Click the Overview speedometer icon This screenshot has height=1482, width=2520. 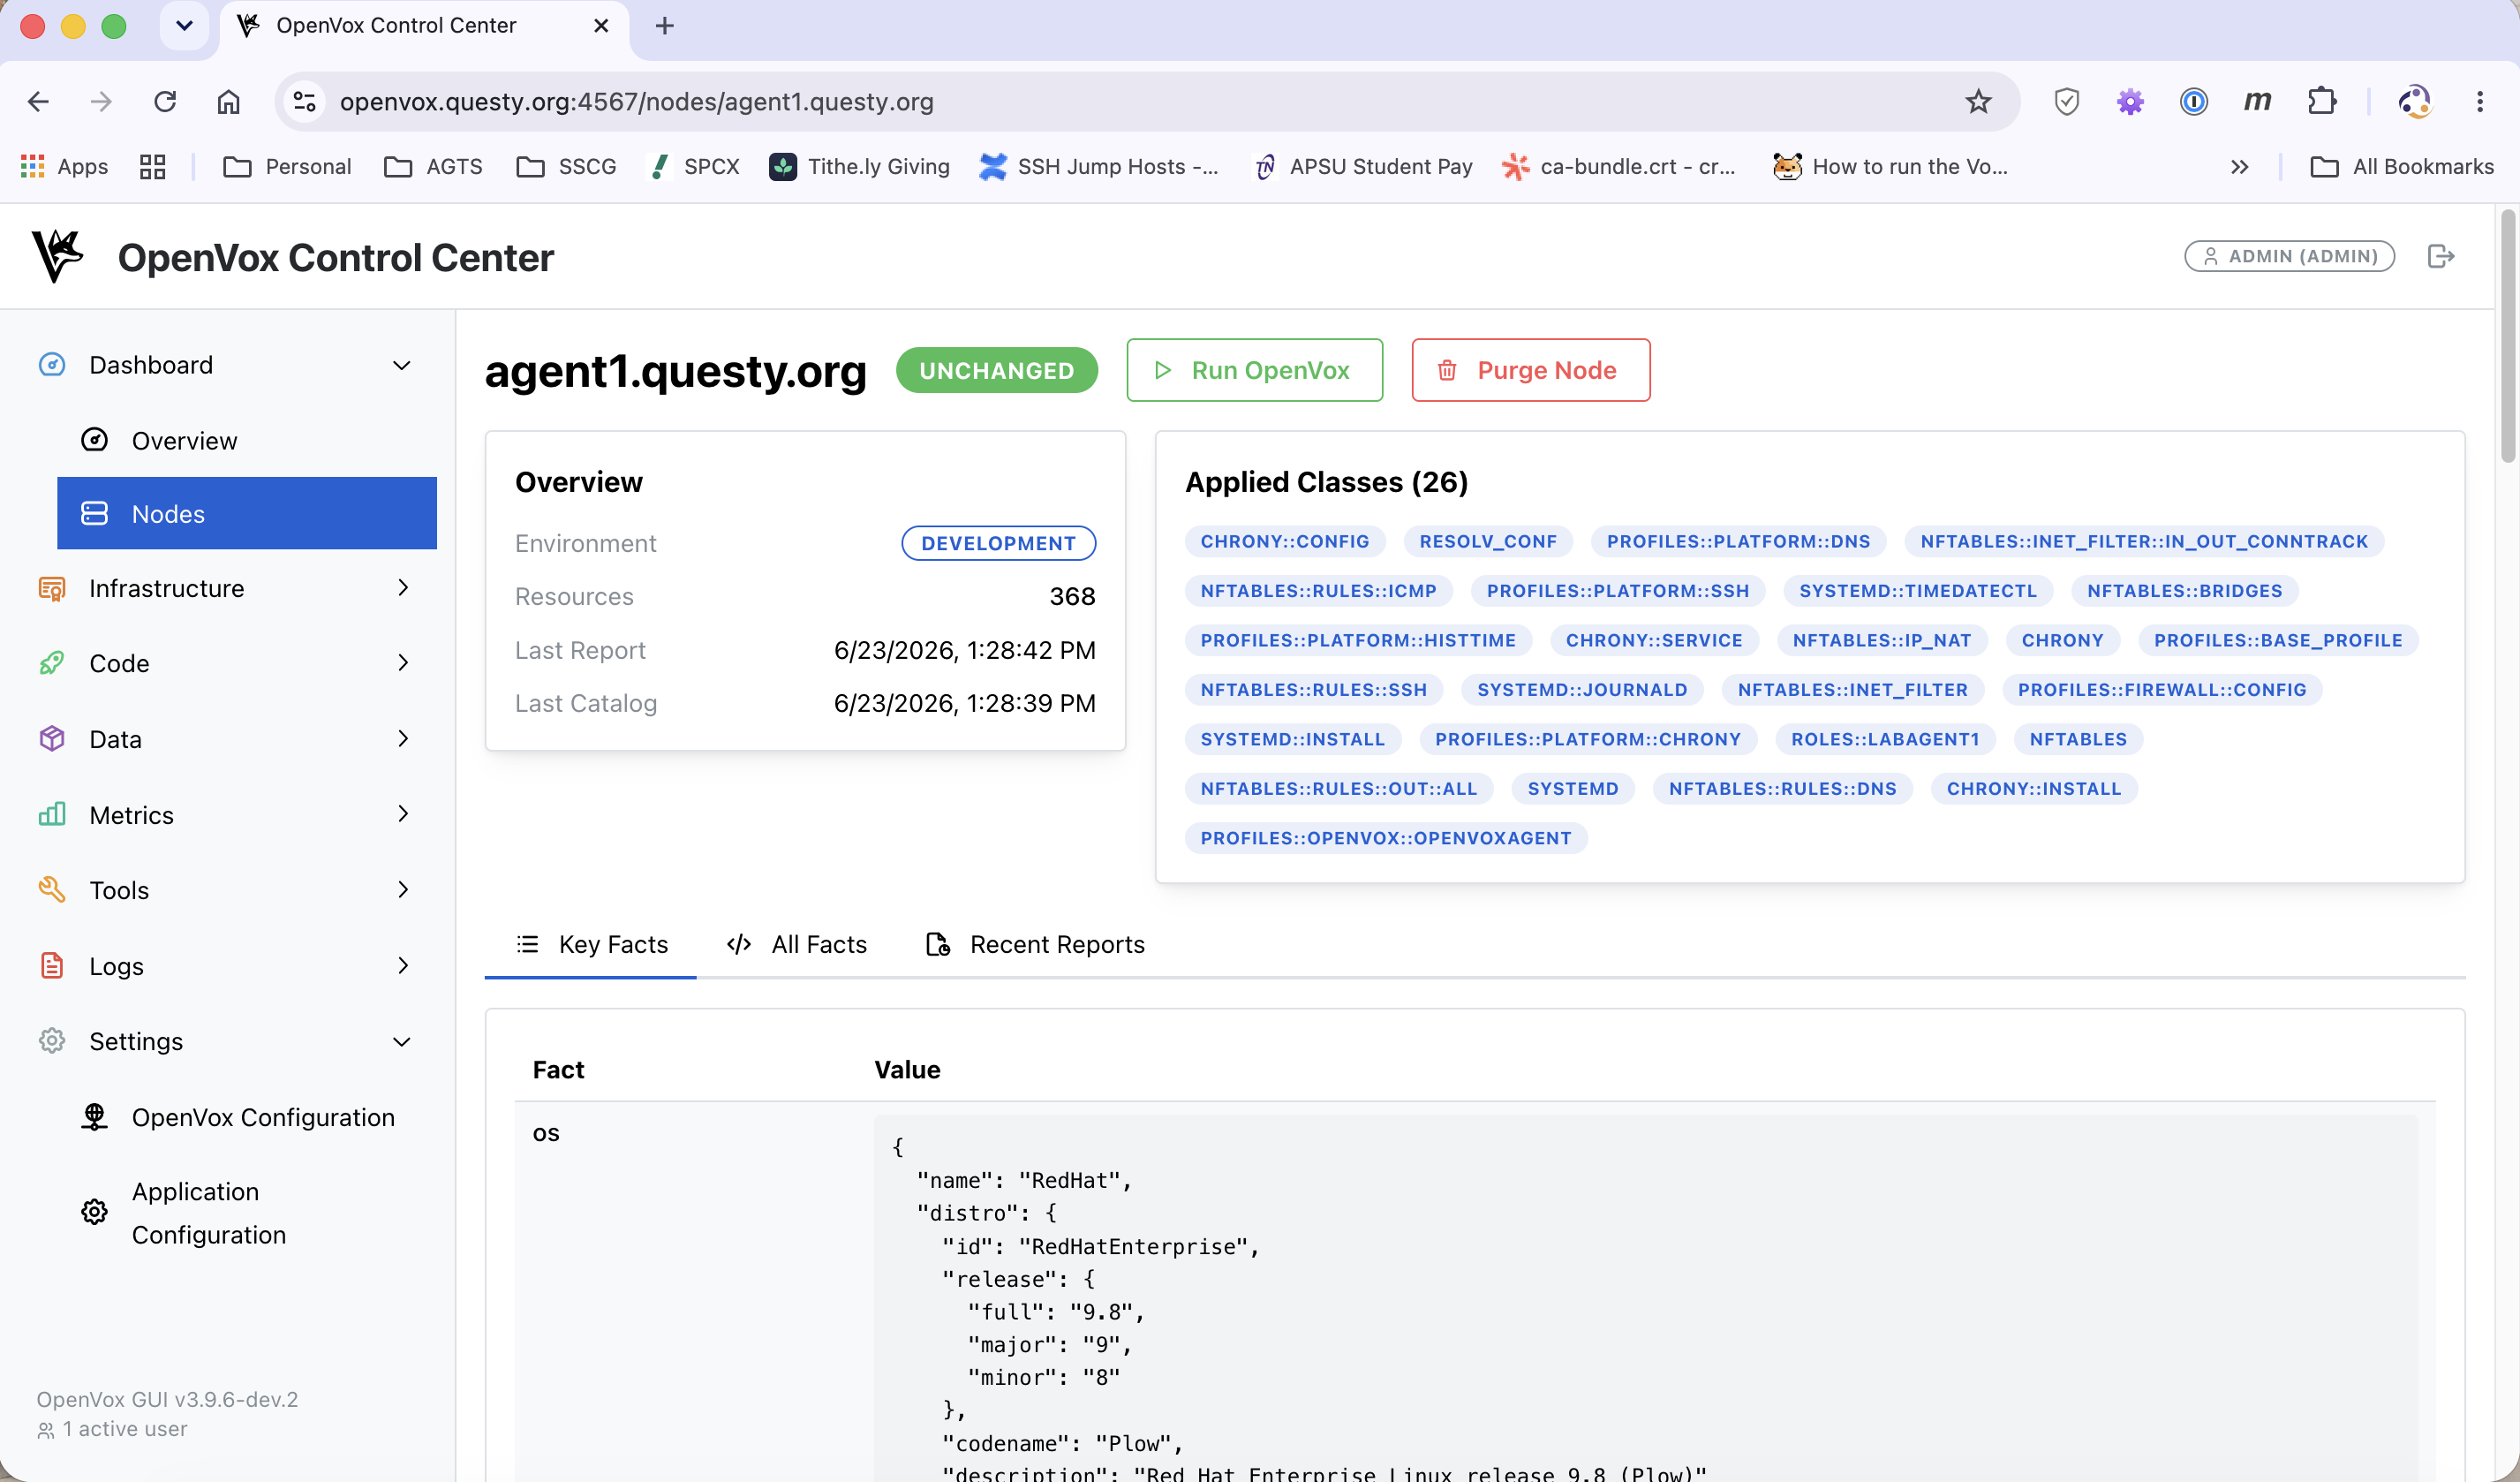tap(95, 440)
